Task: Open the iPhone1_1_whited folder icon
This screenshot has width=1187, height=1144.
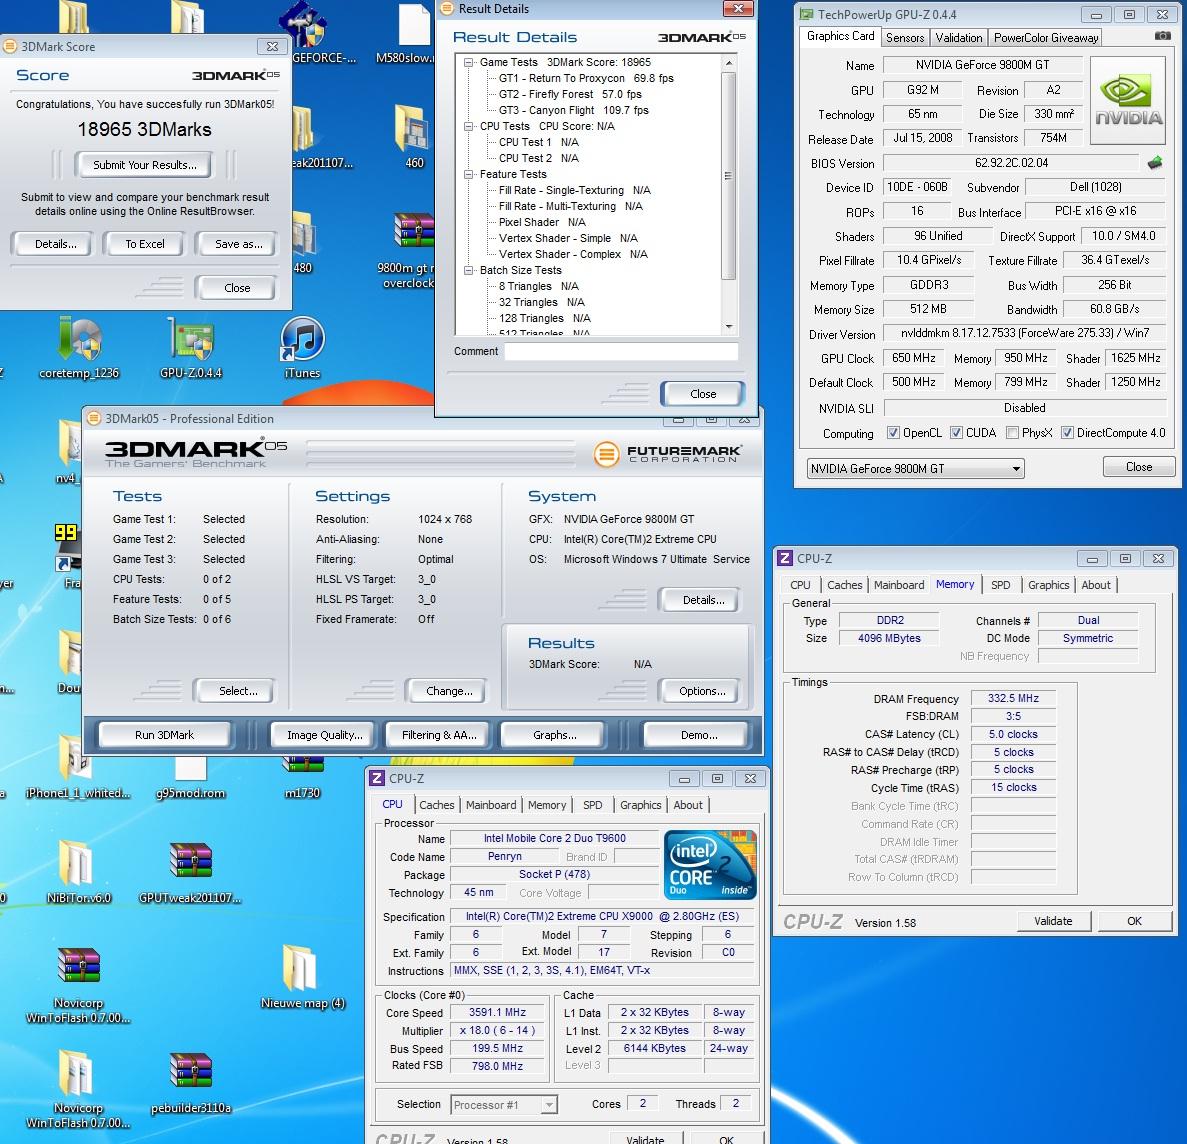Action: (78, 766)
